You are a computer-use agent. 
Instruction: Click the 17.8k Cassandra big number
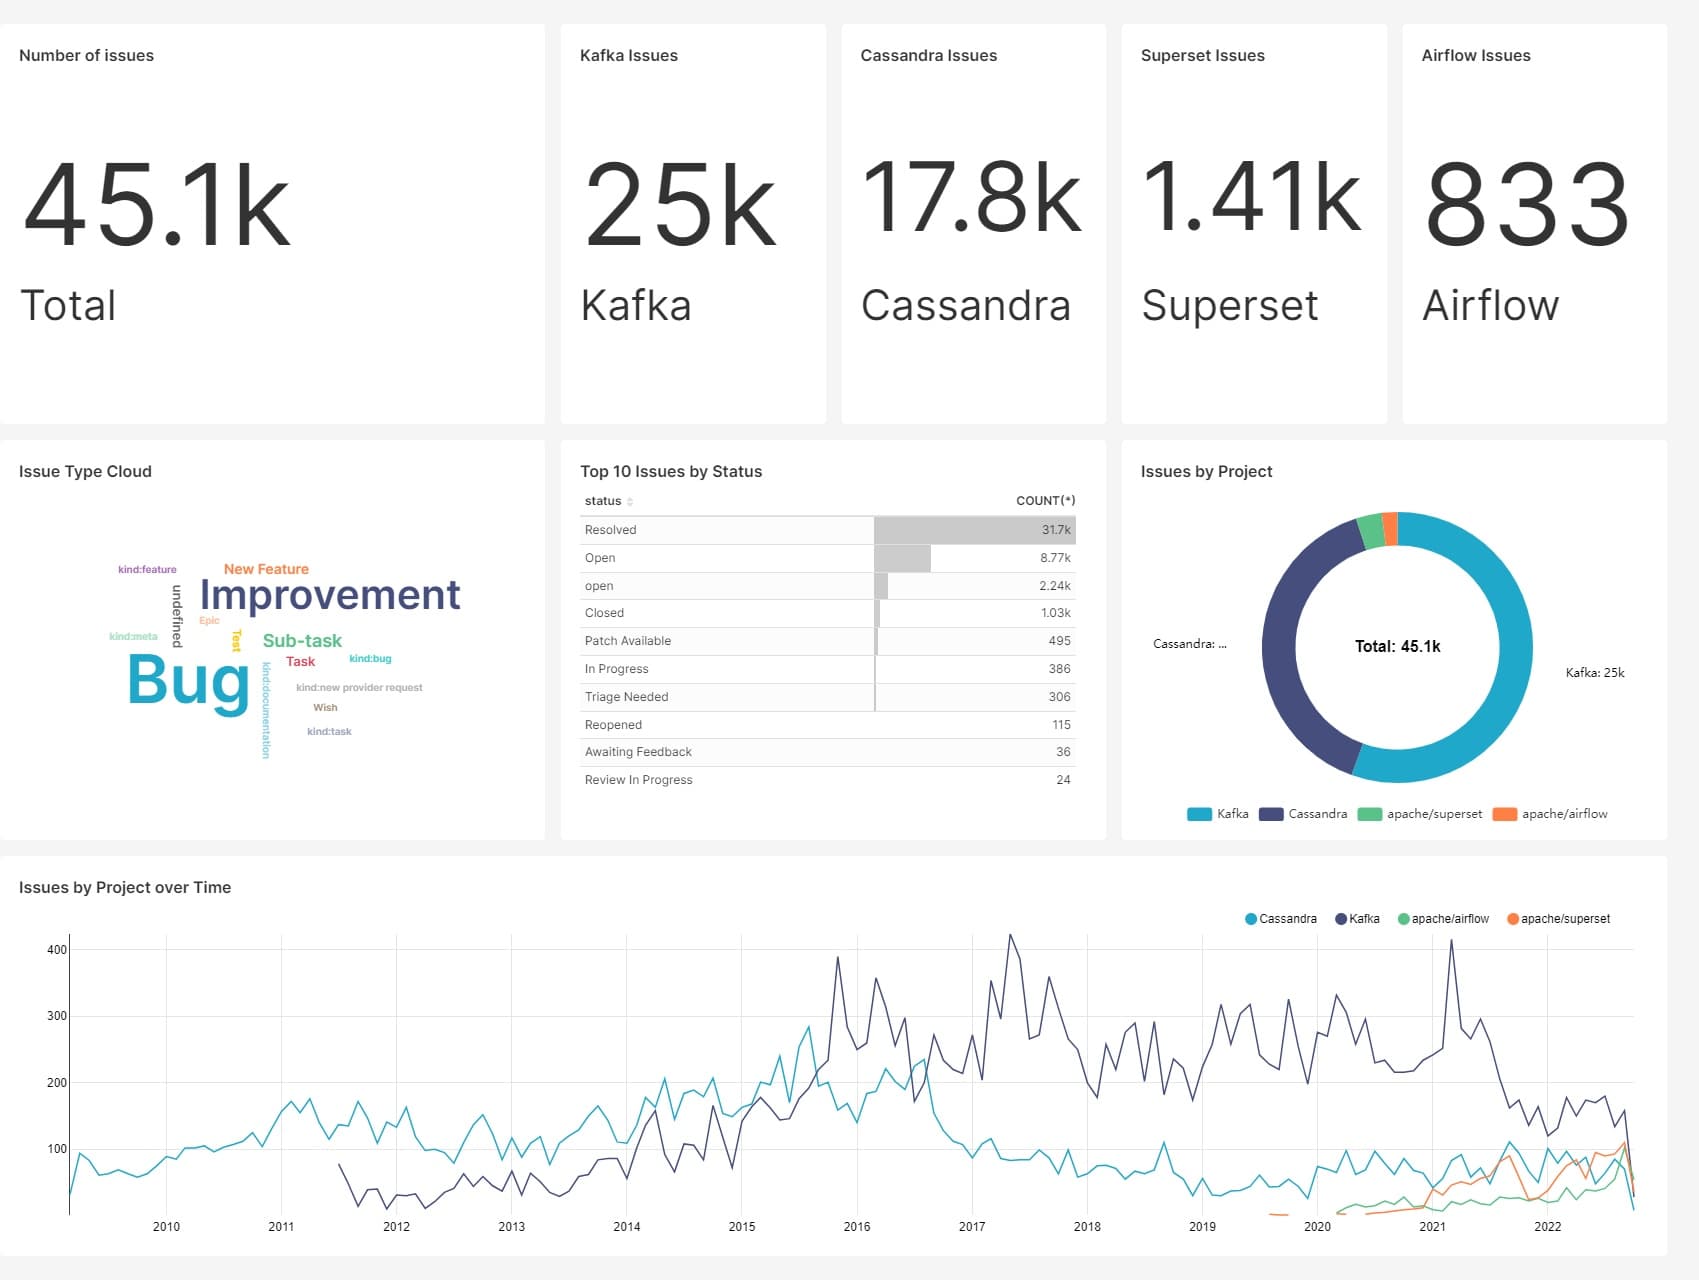pyautogui.click(x=972, y=197)
